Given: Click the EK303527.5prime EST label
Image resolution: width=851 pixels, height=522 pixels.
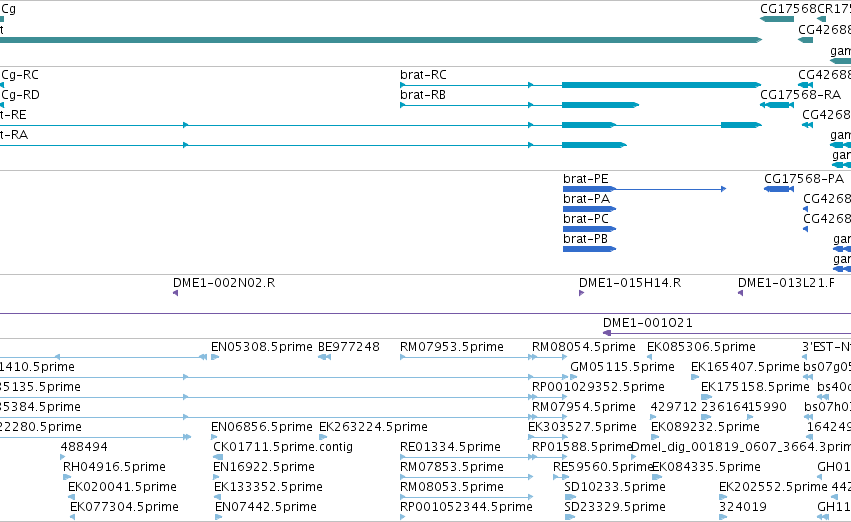Looking at the screenshot, I should [x=582, y=427].
